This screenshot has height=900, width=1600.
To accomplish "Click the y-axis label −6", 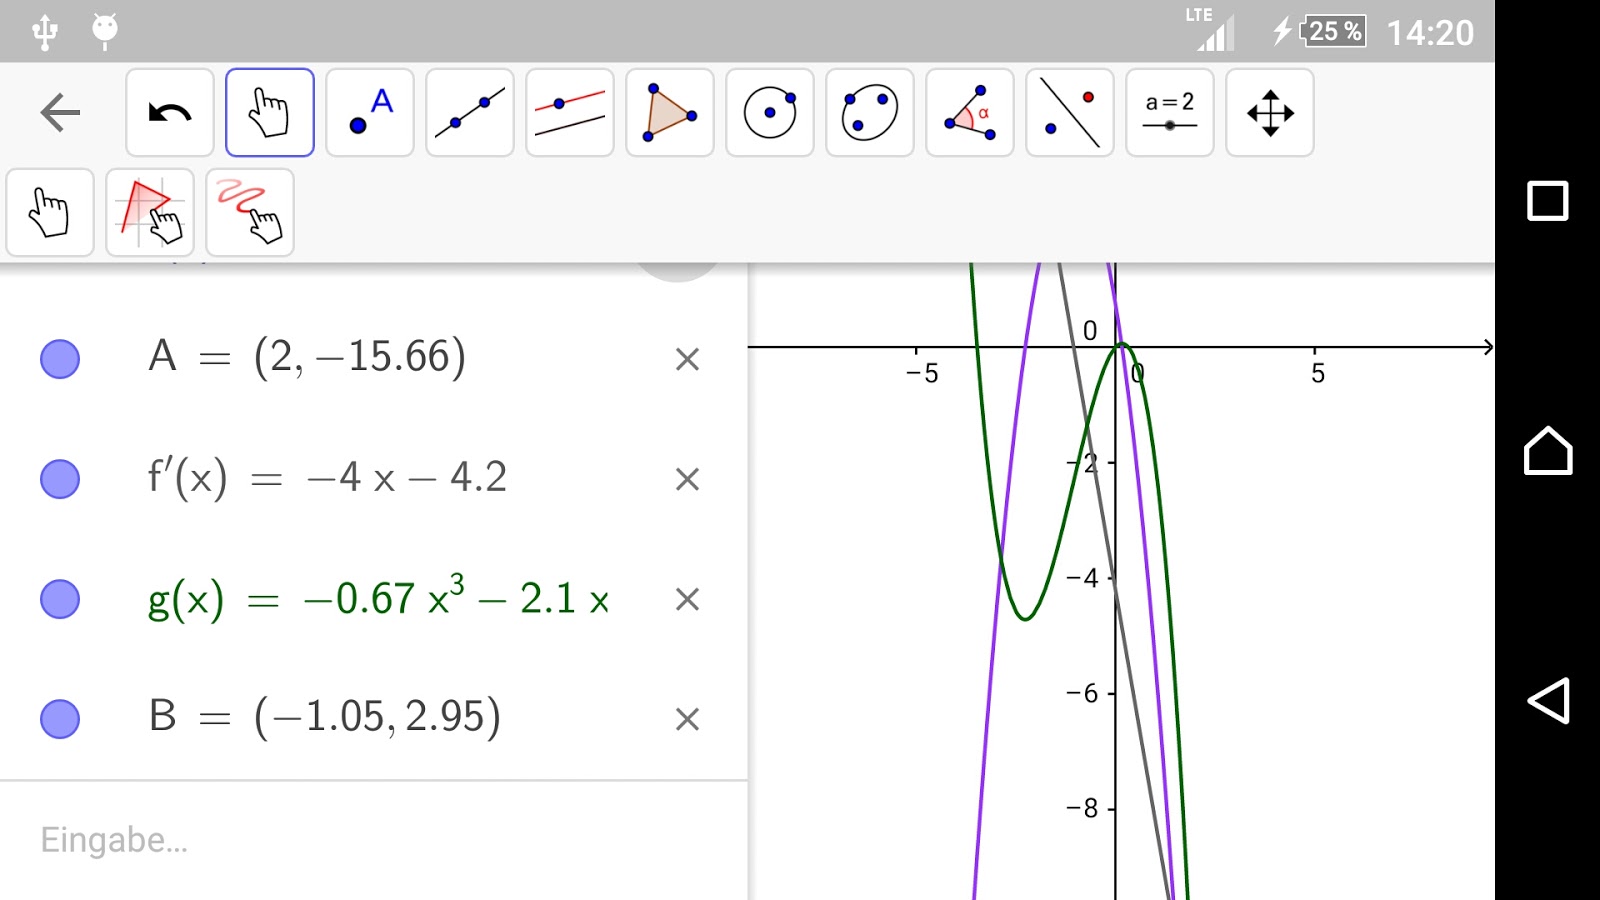I will [x=1082, y=693].
